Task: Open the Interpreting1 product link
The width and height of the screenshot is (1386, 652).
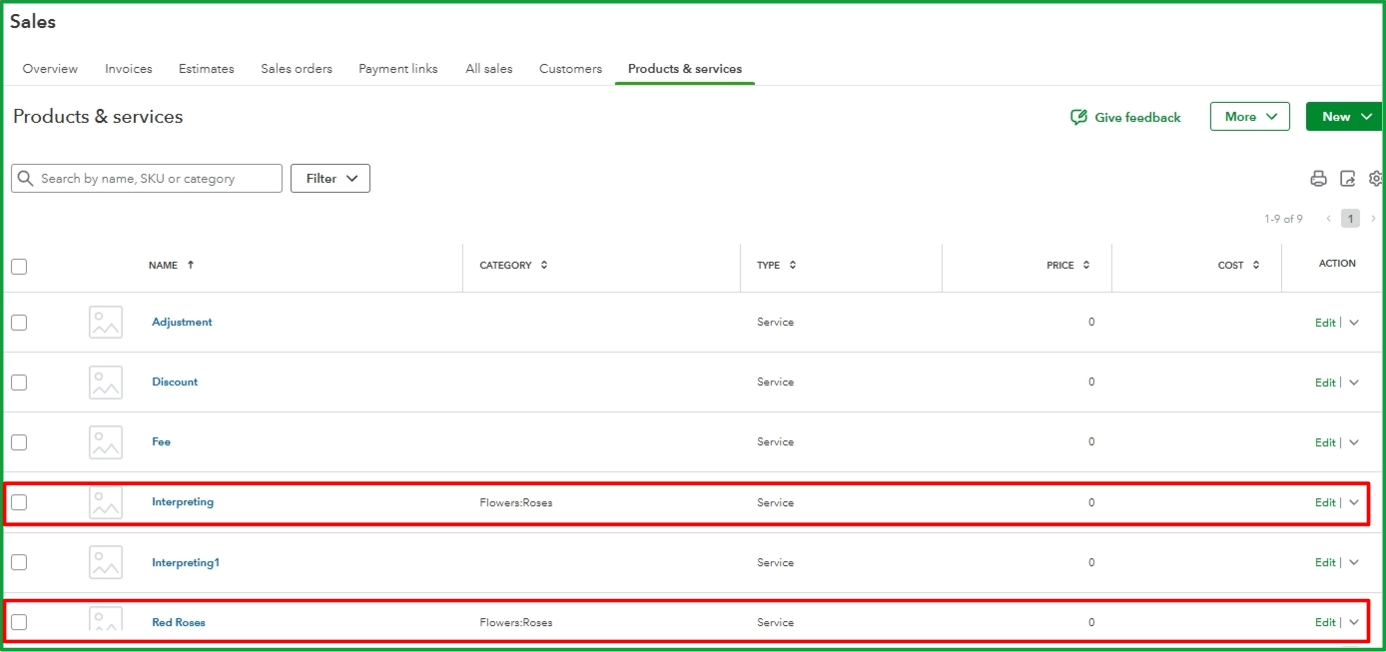Action: pos(185,561)
